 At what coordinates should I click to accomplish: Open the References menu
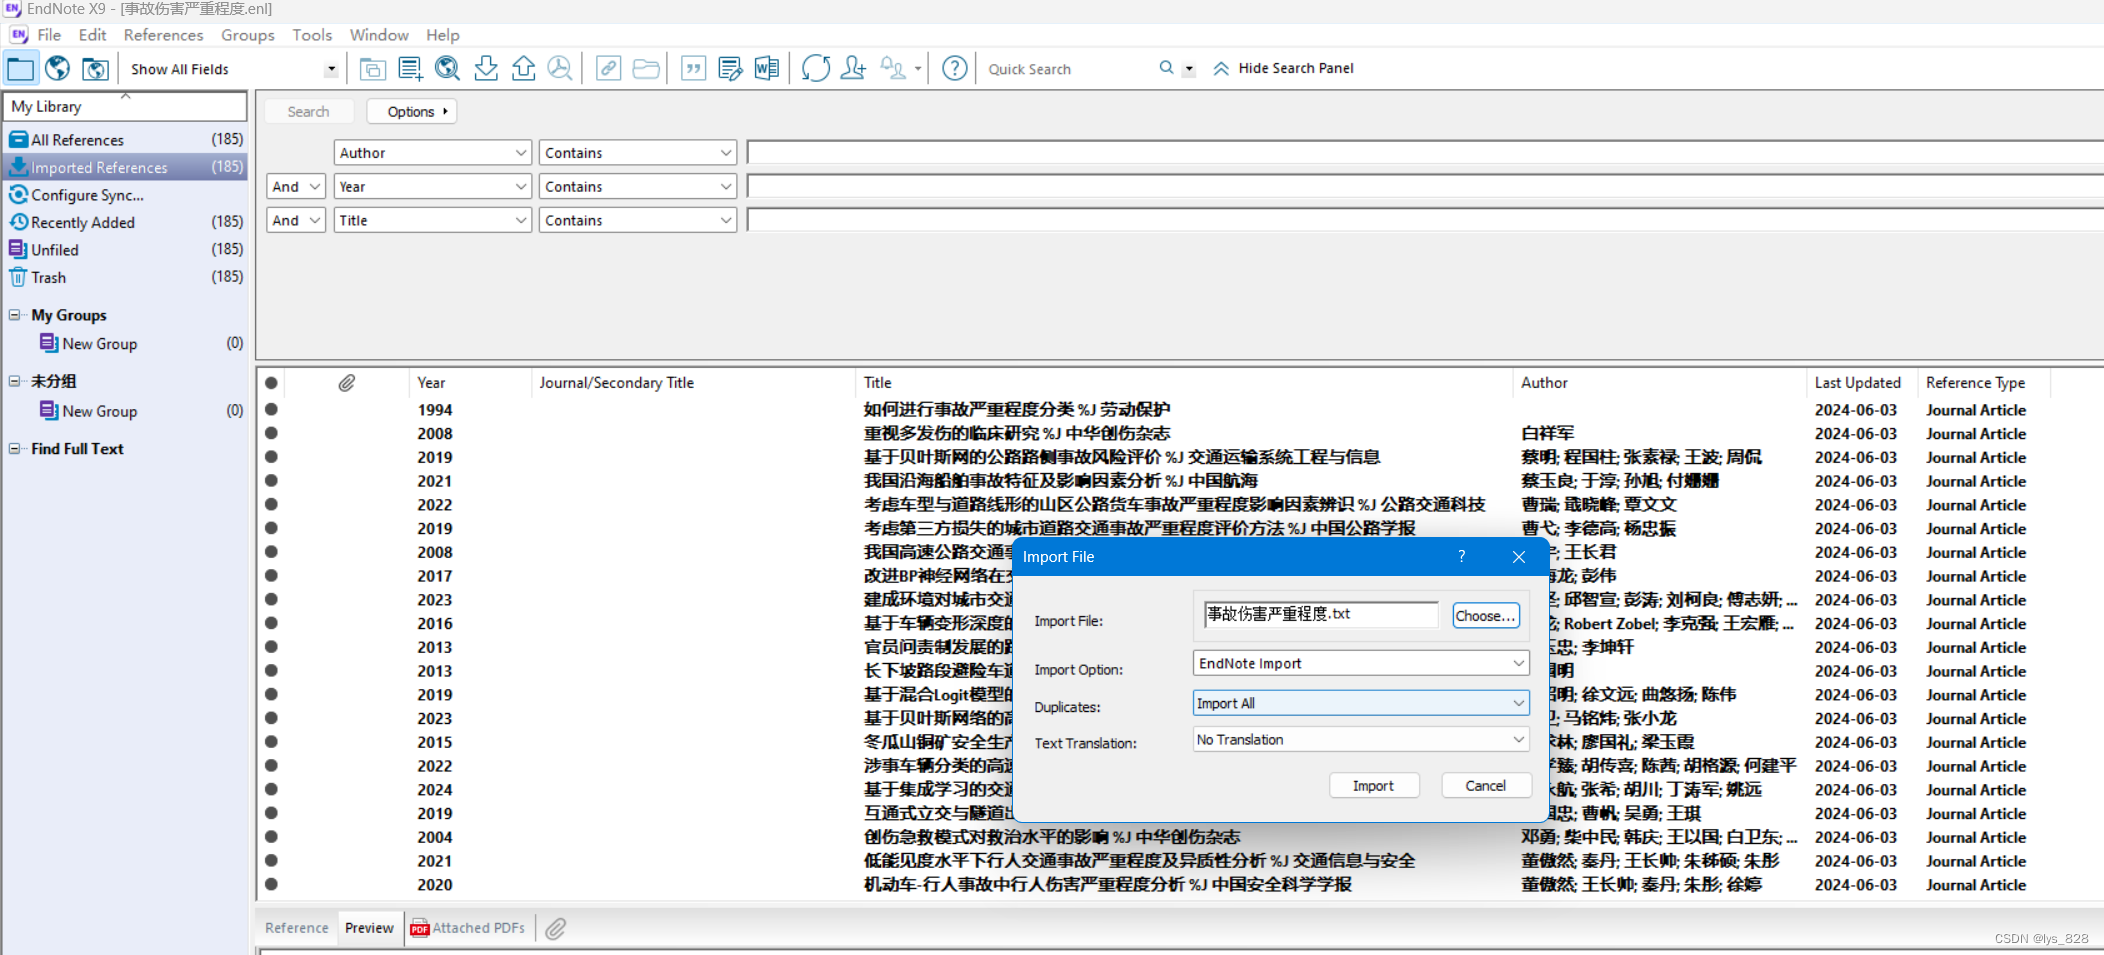click(x=163, y=35)
